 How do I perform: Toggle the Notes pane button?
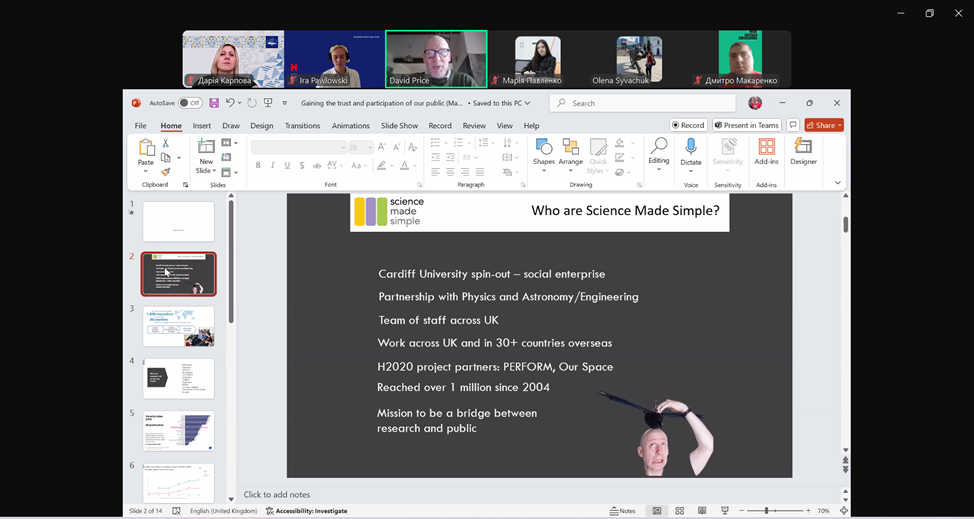623,511
